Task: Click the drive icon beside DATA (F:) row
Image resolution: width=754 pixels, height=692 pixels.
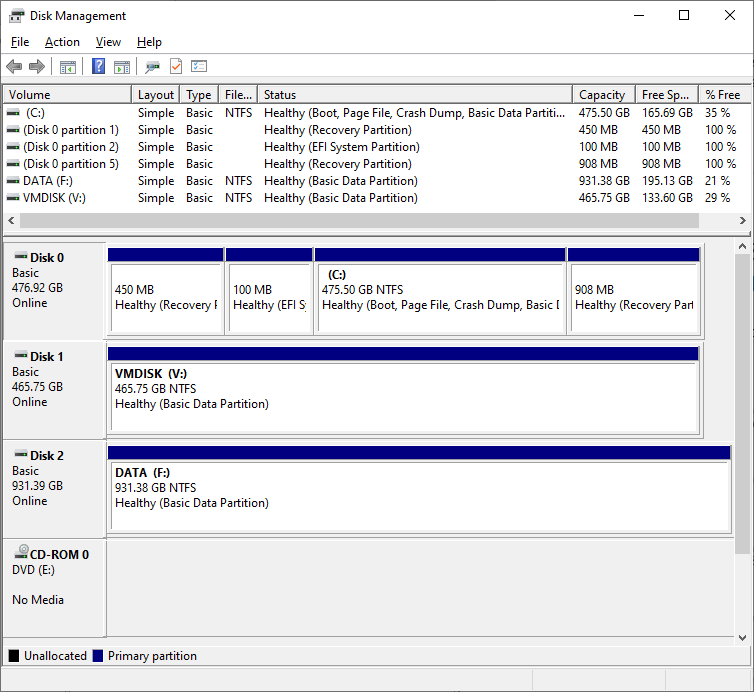Action: [13, 181]
